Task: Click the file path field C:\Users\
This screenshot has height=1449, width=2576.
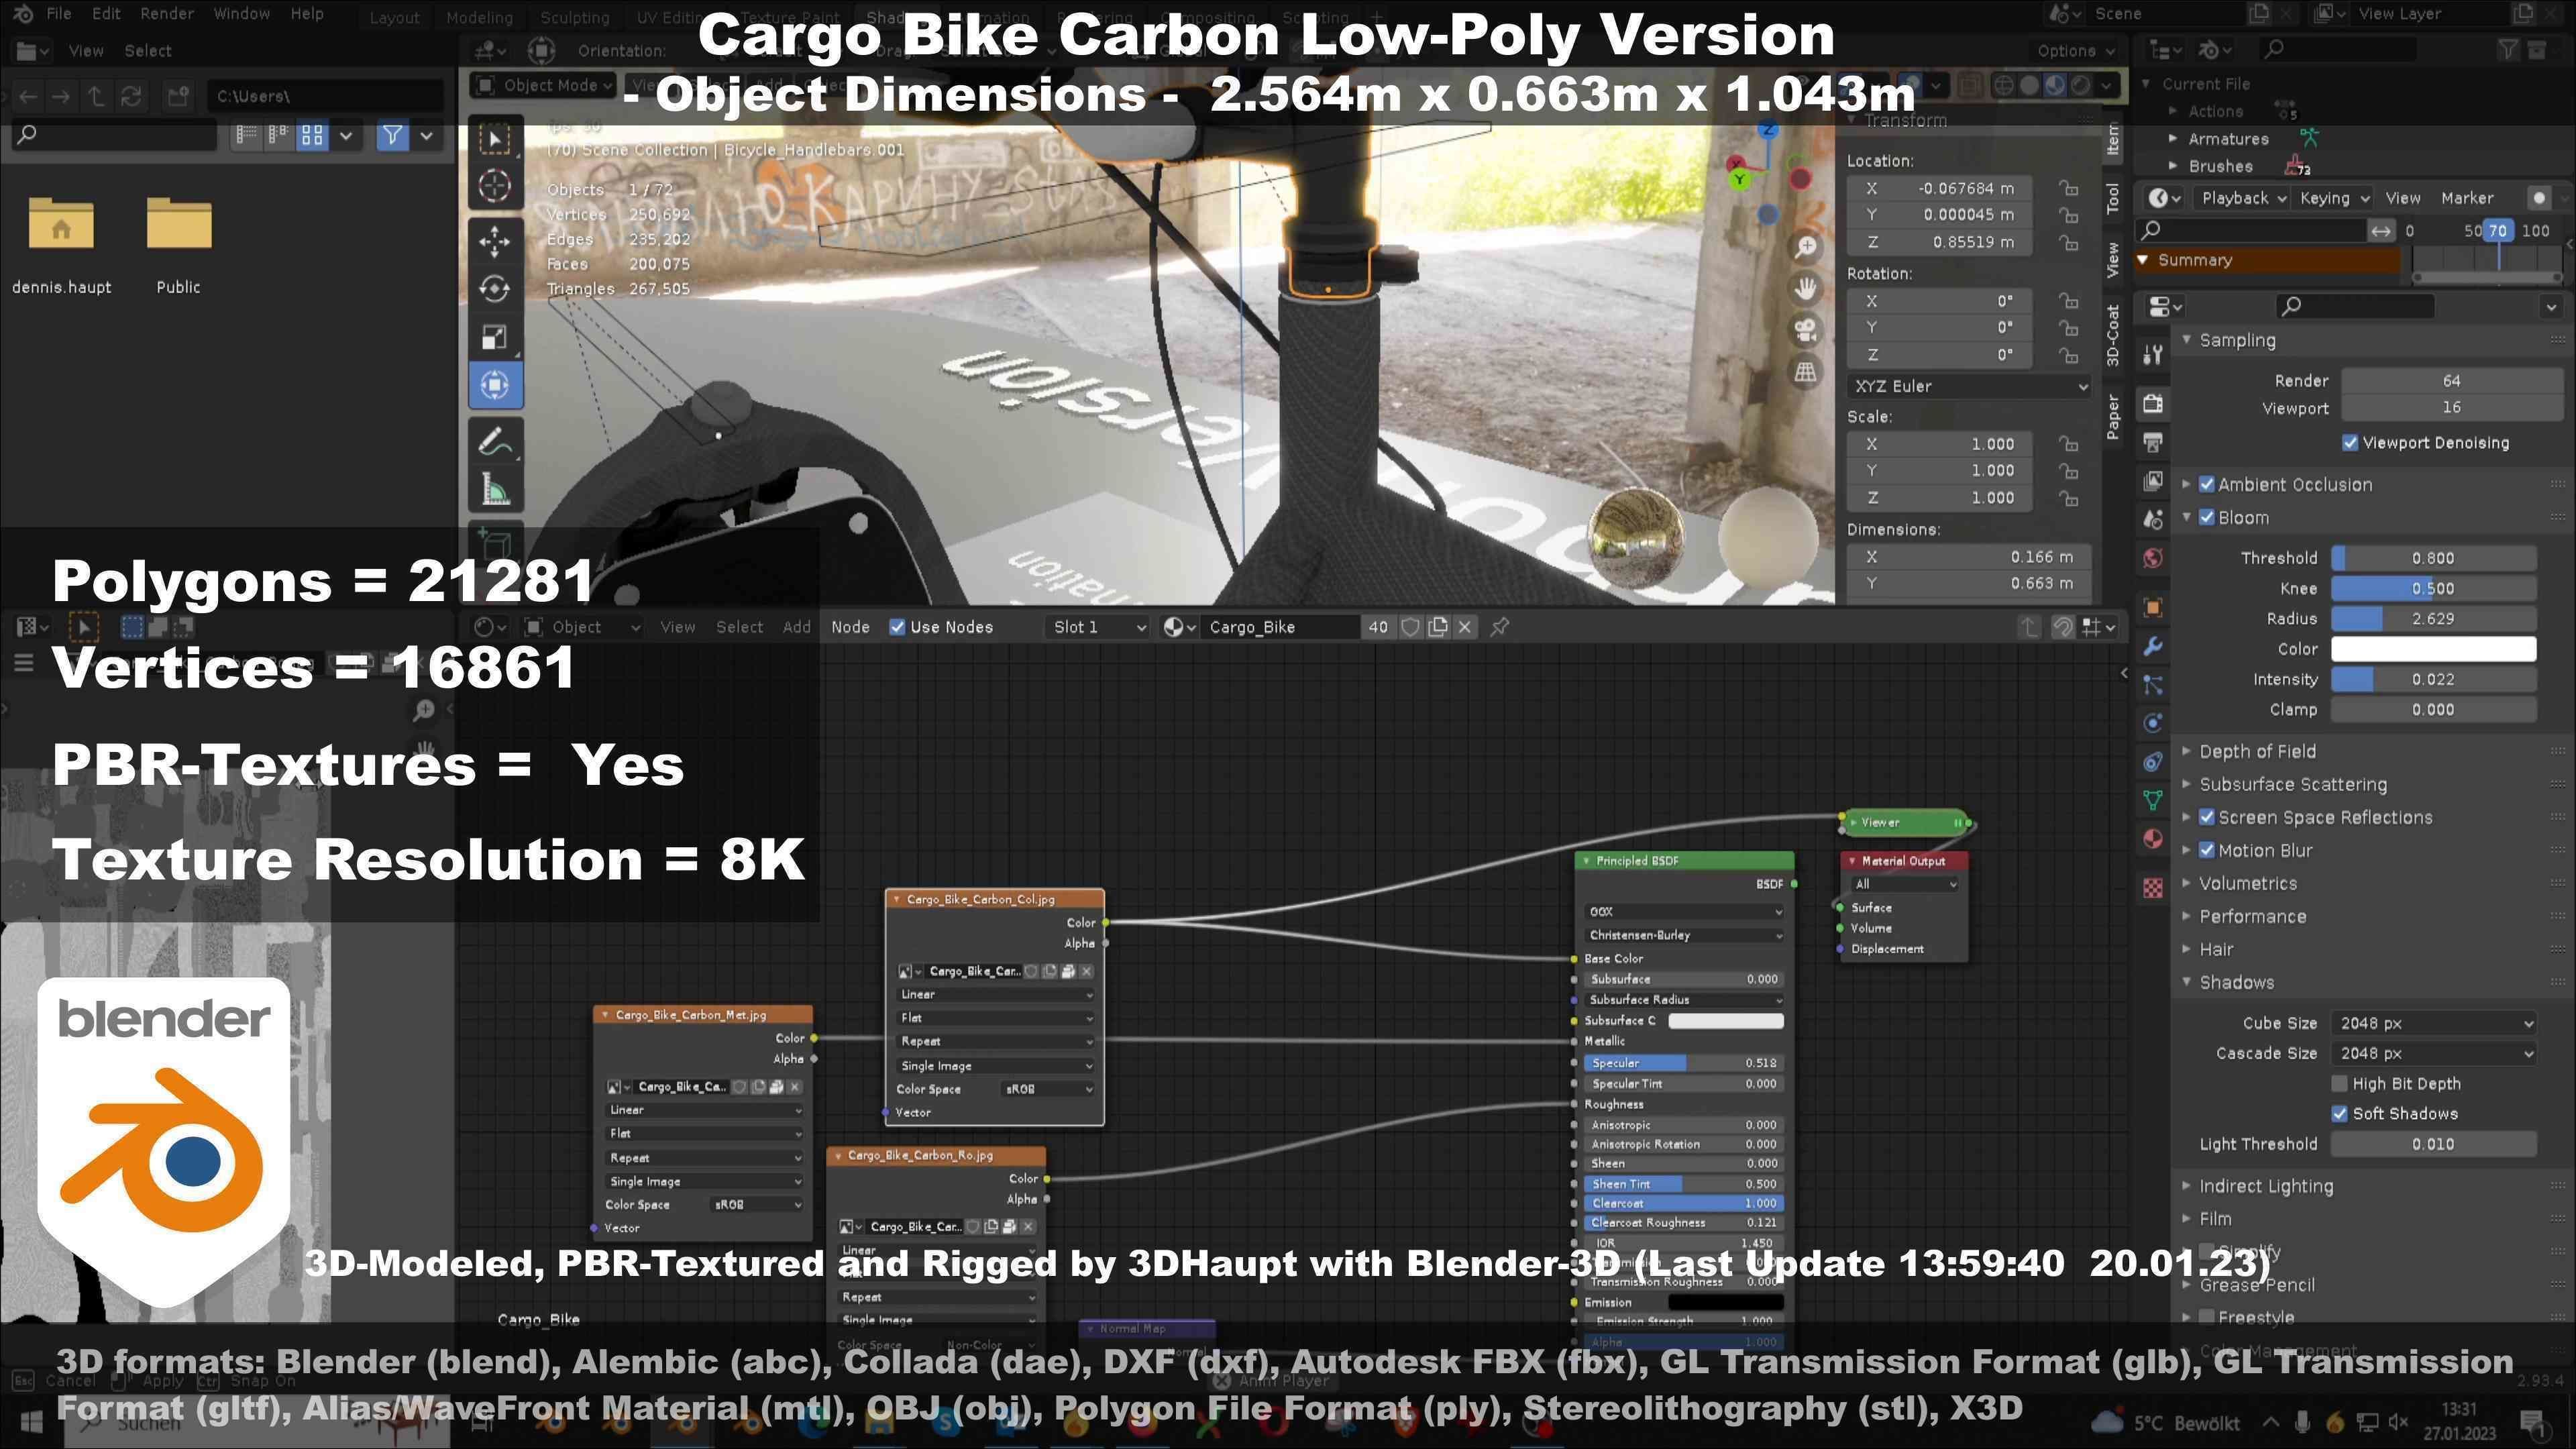Action: (326, 96)
